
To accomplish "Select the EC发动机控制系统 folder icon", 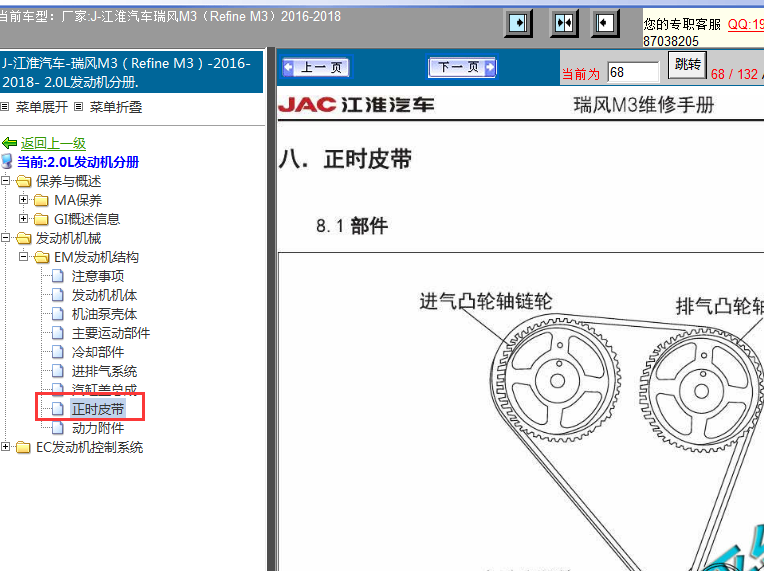I will click(x=23, y=448).
